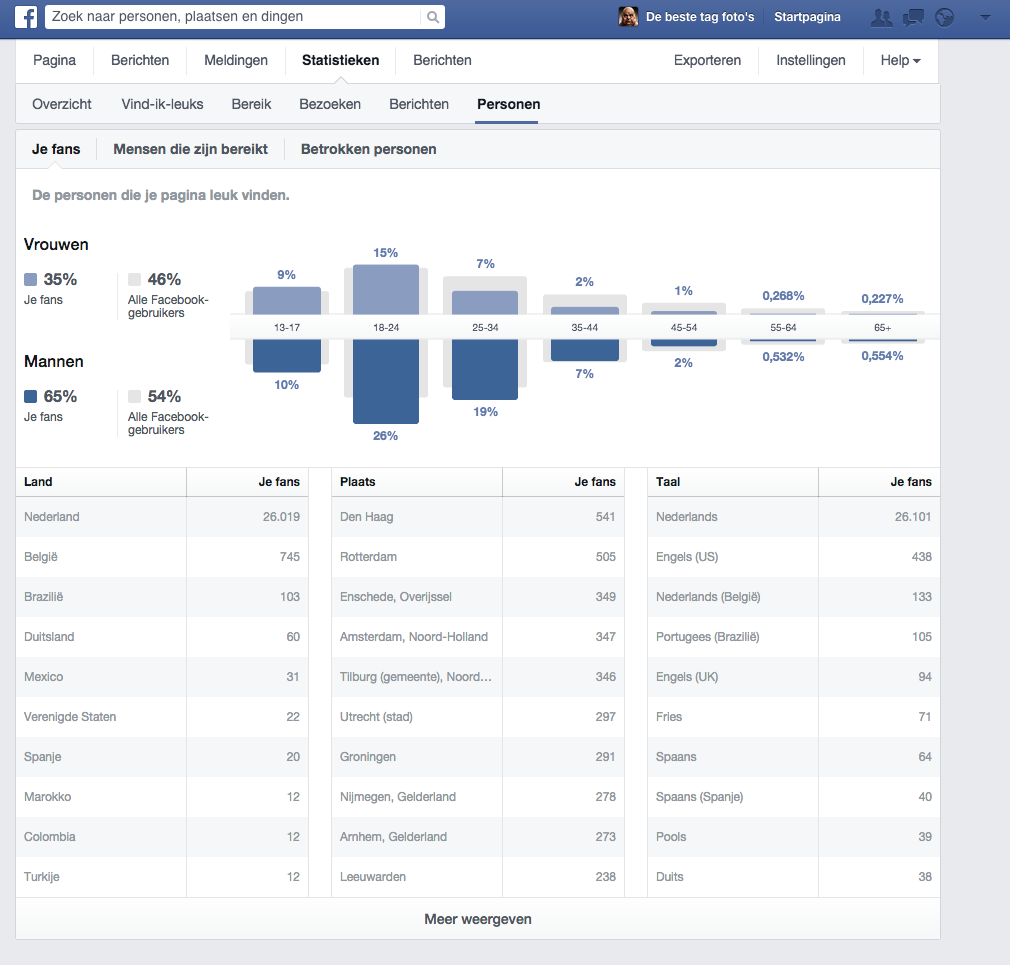
Task: Click the Exporteren button
Action: coord(707,61)
